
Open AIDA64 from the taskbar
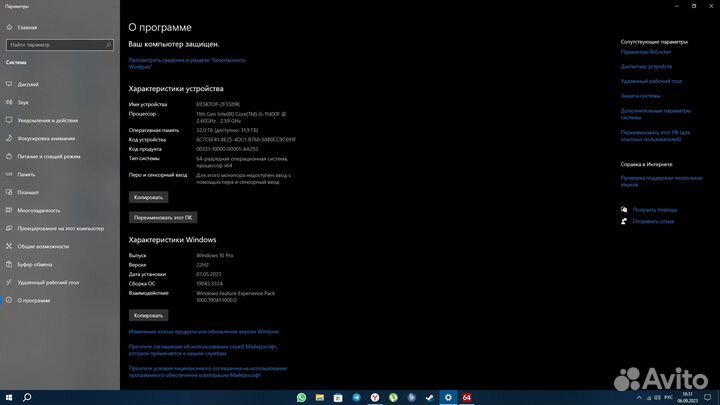[x=467, y=398]
